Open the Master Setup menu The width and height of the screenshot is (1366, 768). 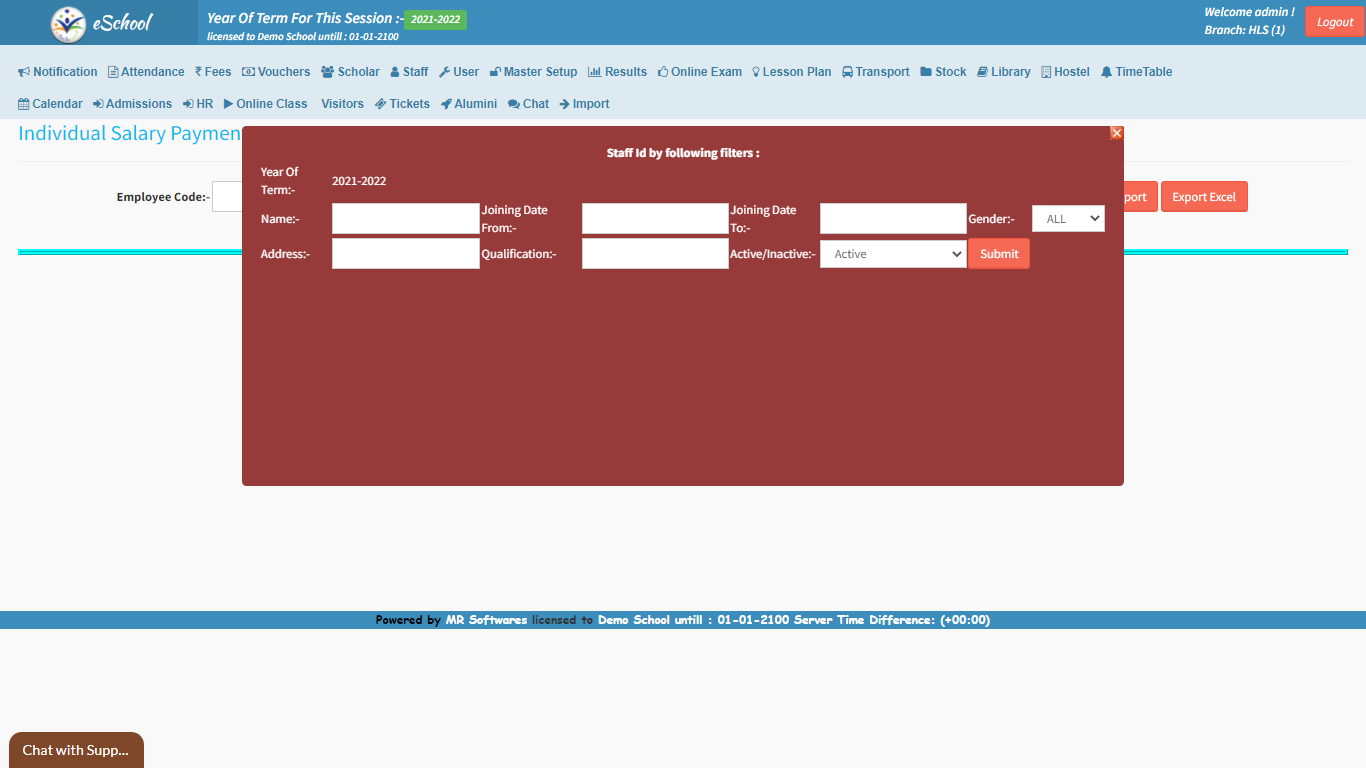533,72
